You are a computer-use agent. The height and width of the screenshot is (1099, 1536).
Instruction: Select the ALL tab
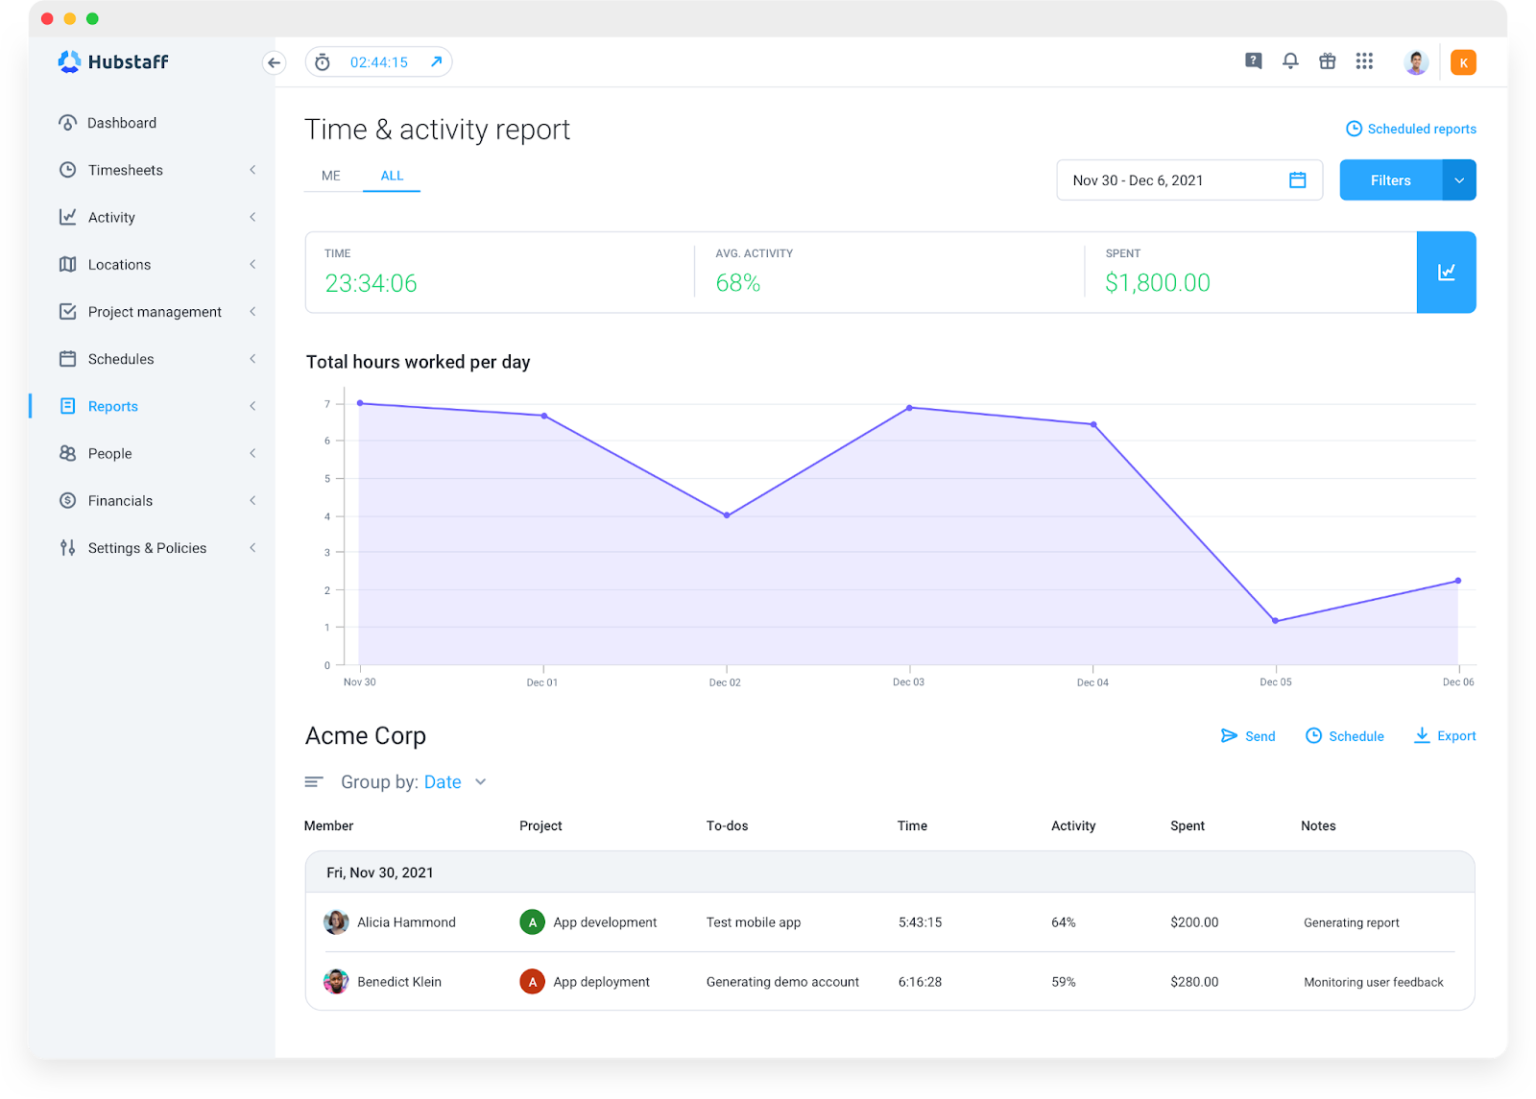(x=391, y=176)
